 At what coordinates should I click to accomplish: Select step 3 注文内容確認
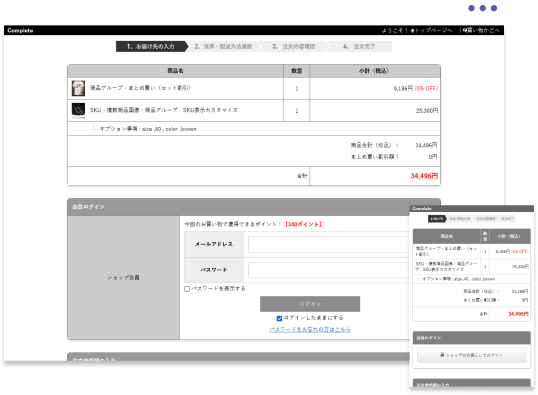pyautogui.click(x=293, y=46)
